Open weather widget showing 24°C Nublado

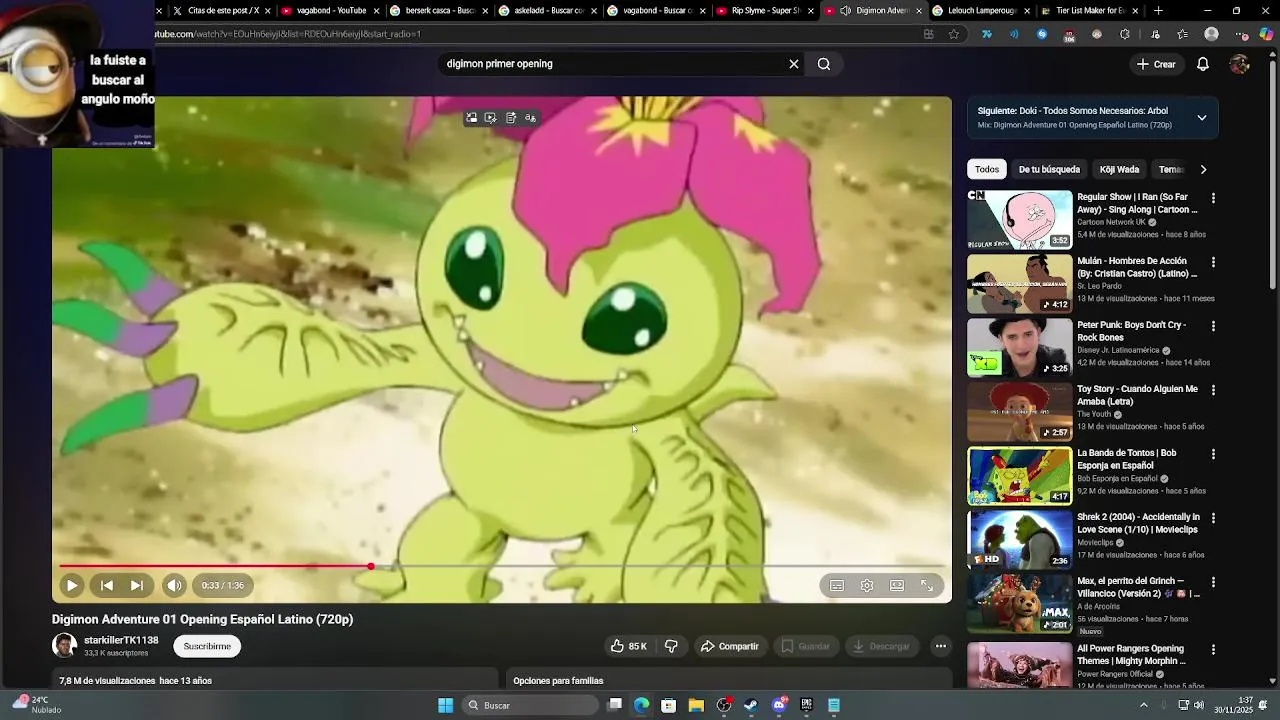point(38,705)
